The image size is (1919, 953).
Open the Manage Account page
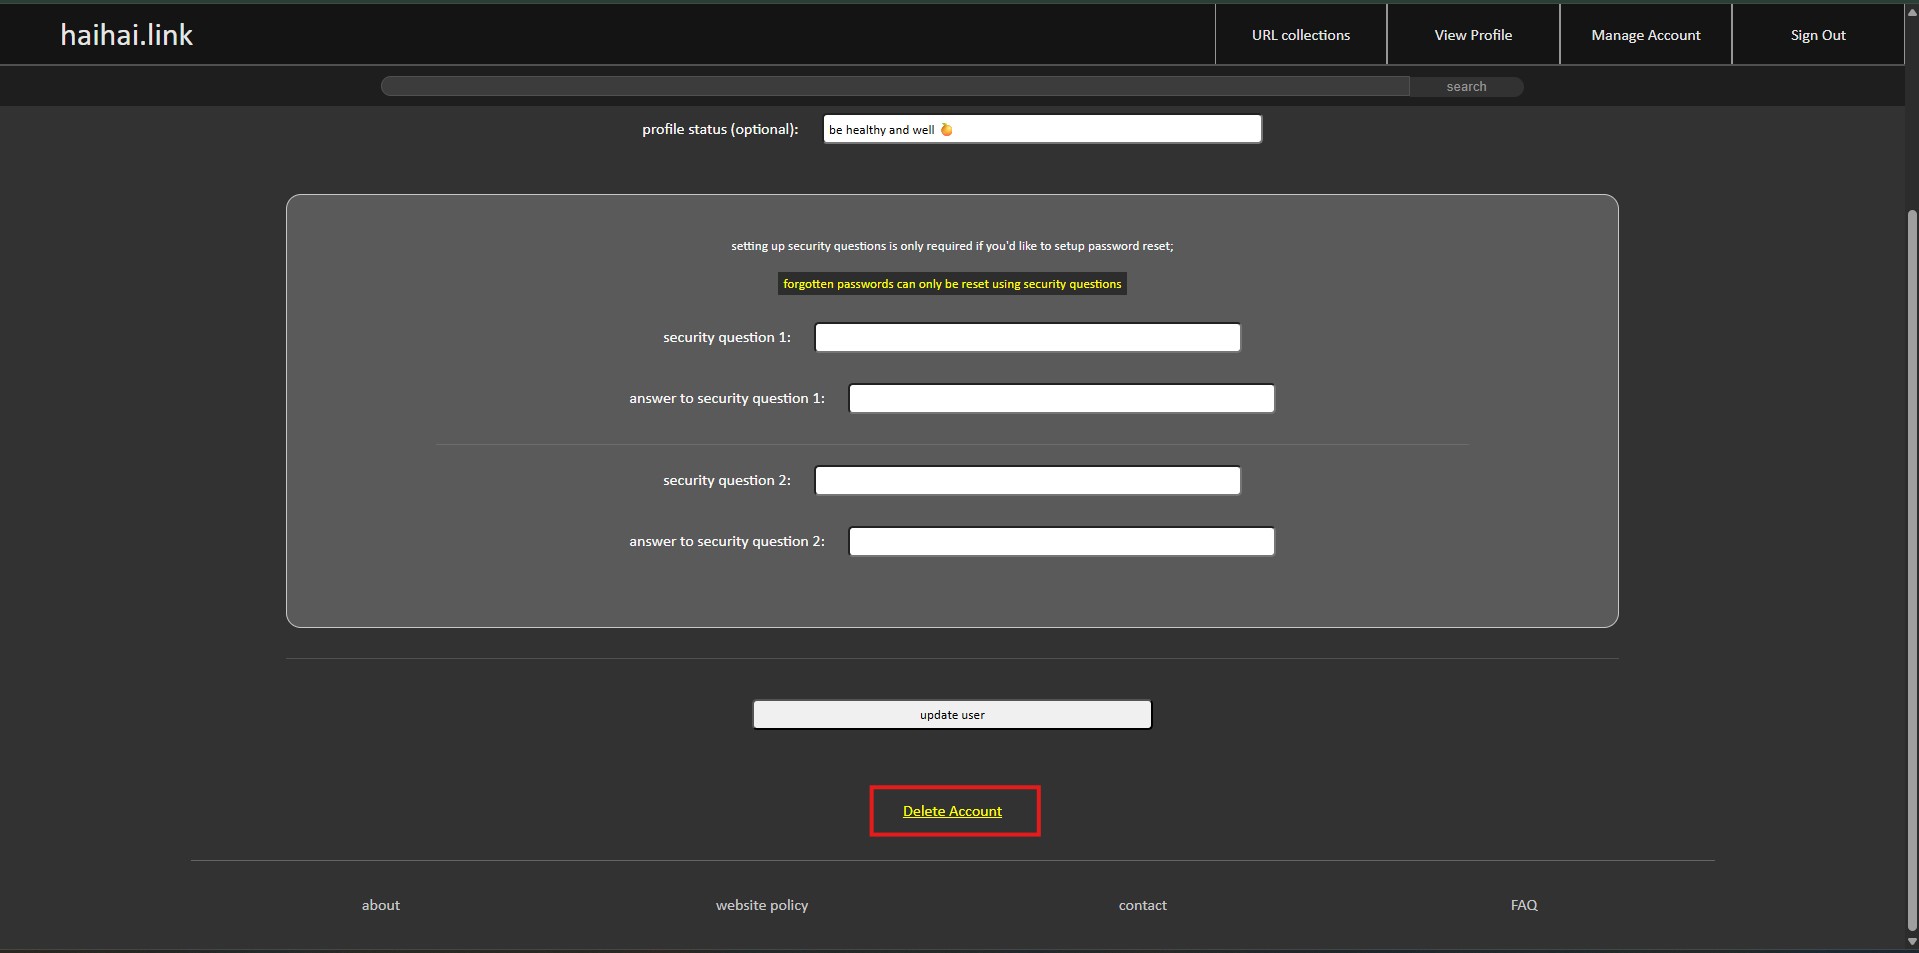pos(1645,35)
